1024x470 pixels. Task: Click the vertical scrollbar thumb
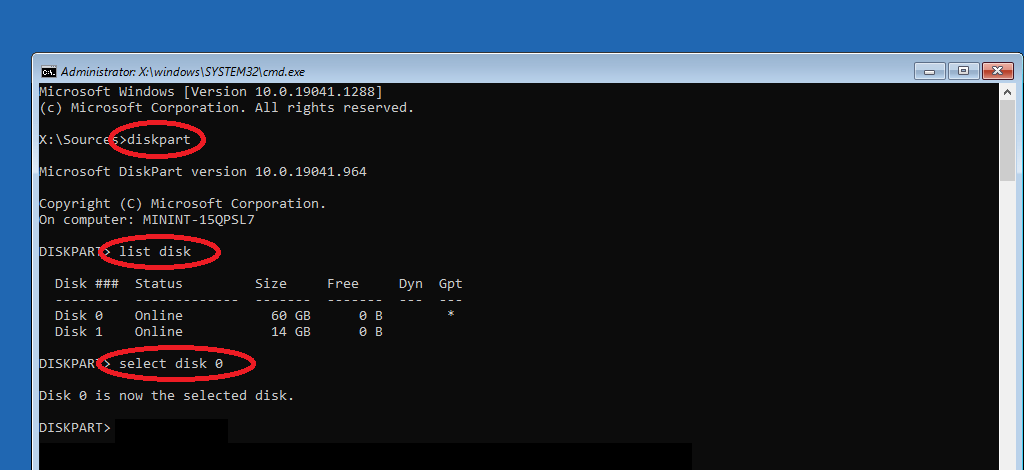click(1007, 140)
